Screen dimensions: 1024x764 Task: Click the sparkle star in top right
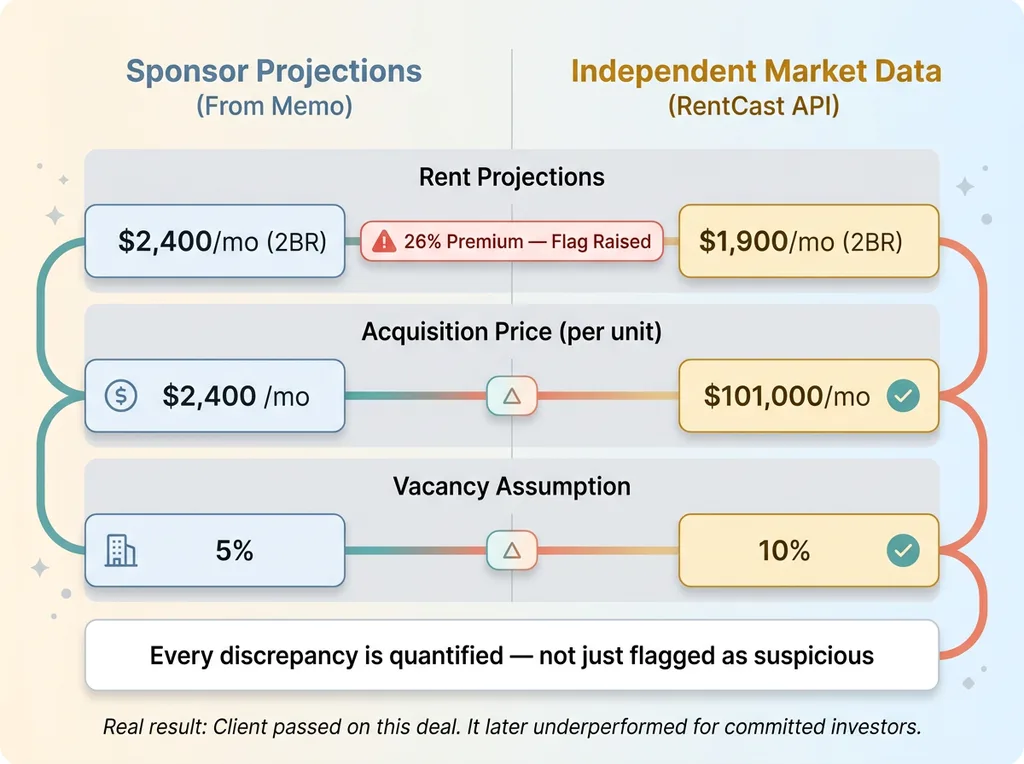pyautogui.click(x=965, y=186)
